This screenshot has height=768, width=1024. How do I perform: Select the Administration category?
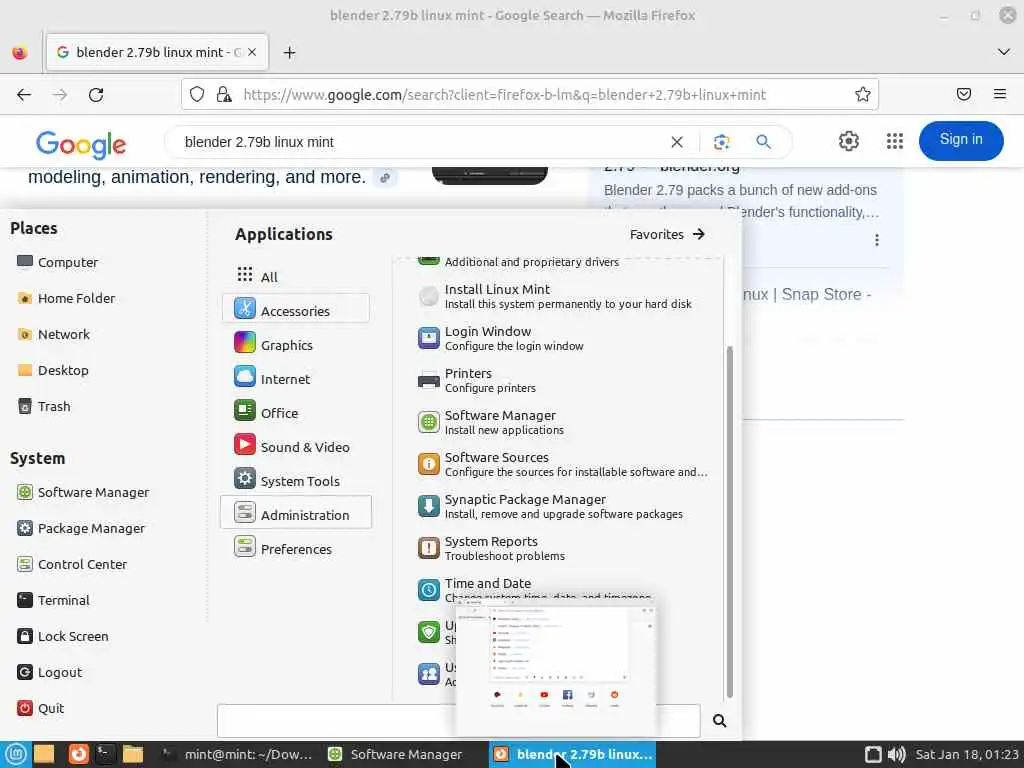(296, 513)
